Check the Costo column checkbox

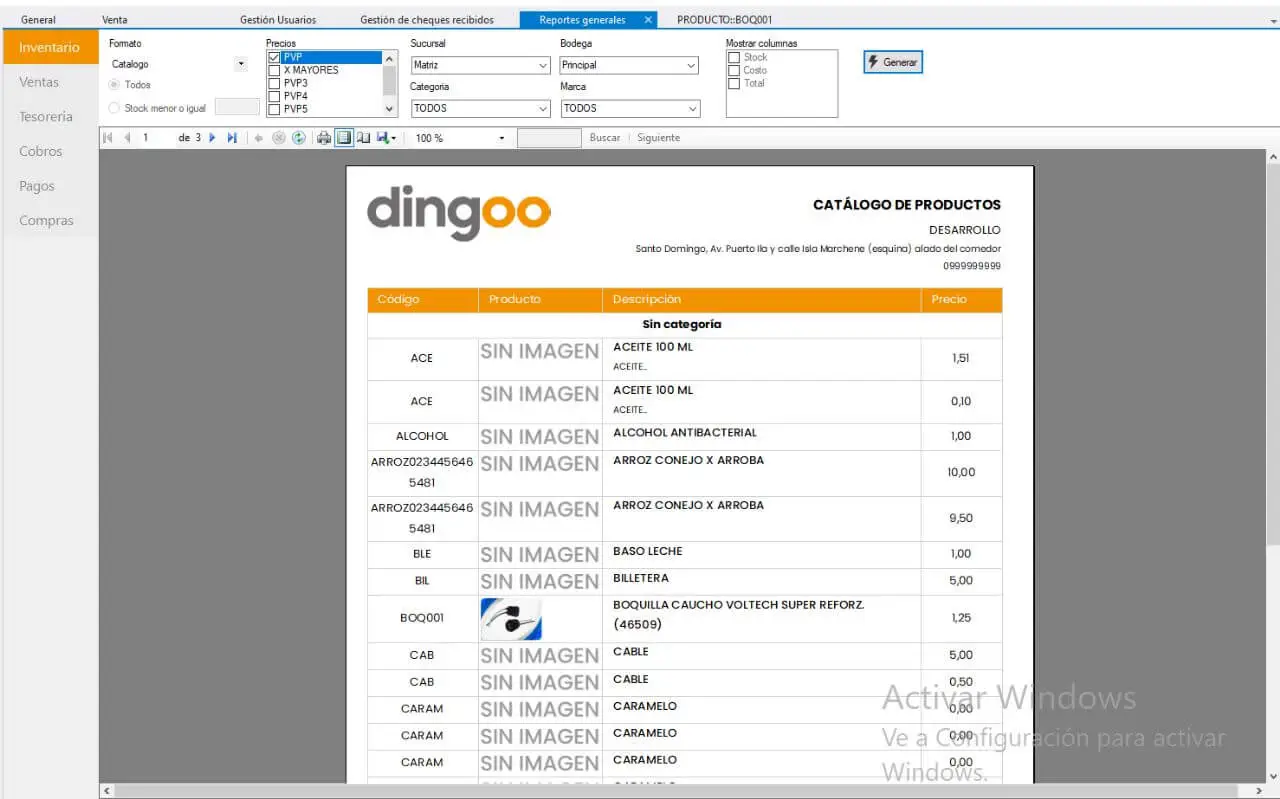coord(734,71)
